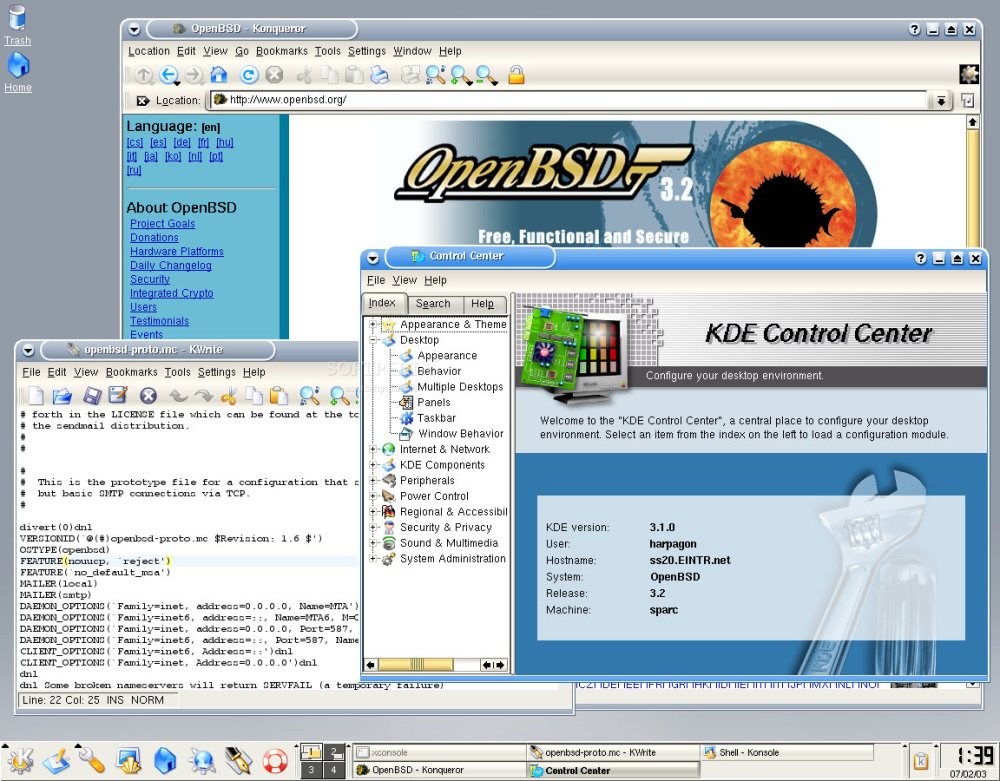Image resolution: width=1000 pixels, height=781 pixels.
Task: Open the K menu on the panel
Action: coord(20,761)
